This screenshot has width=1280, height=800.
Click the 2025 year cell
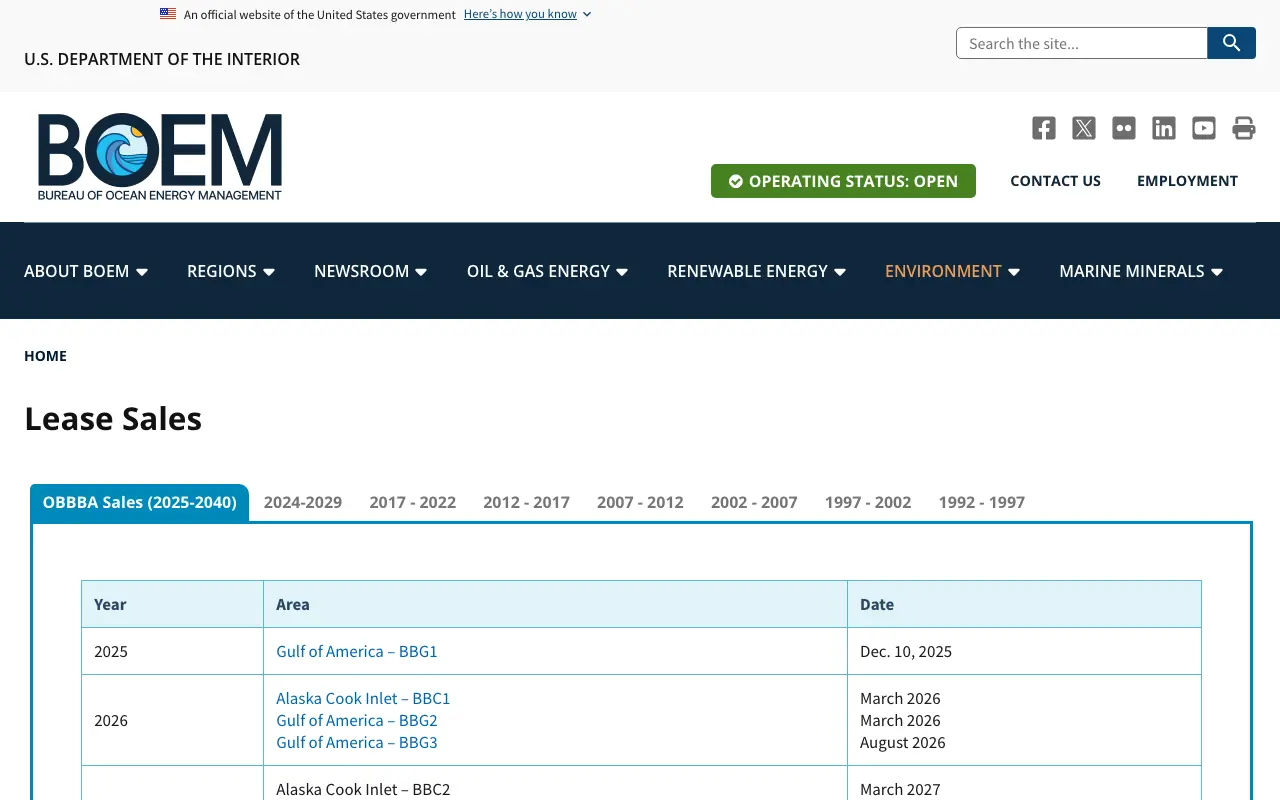[x=172, y=651]
